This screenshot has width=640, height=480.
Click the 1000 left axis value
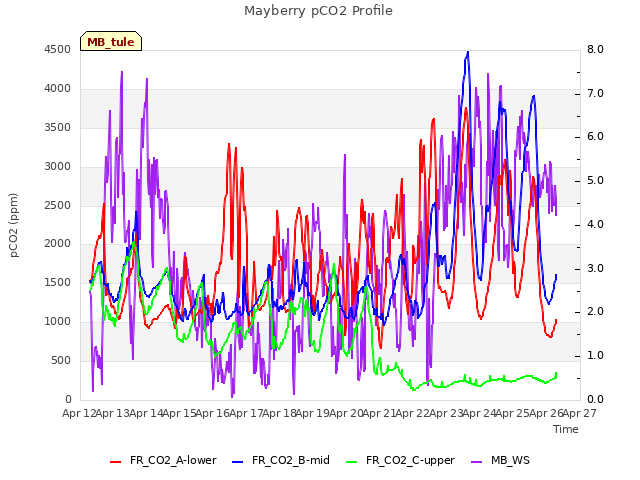[58, 322]
